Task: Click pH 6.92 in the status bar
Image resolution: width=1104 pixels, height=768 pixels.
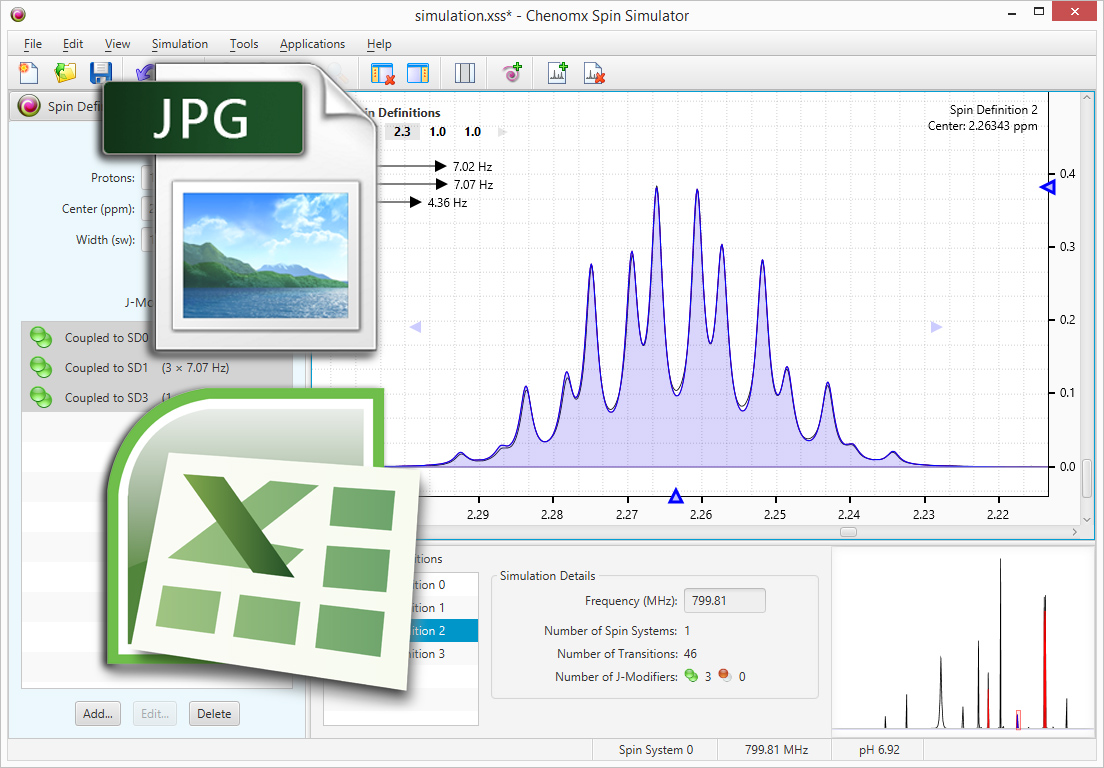Action: coord(879,750)
